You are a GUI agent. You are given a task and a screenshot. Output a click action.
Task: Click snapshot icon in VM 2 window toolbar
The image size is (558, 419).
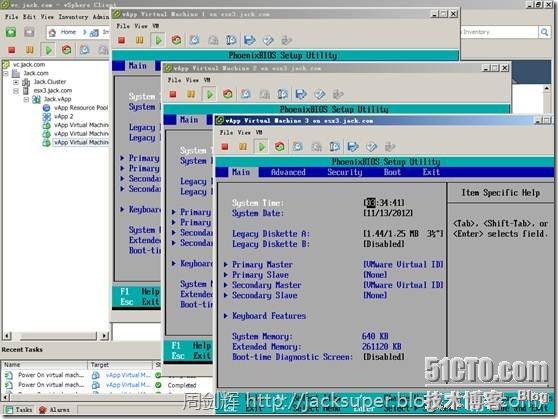[246, 94]
